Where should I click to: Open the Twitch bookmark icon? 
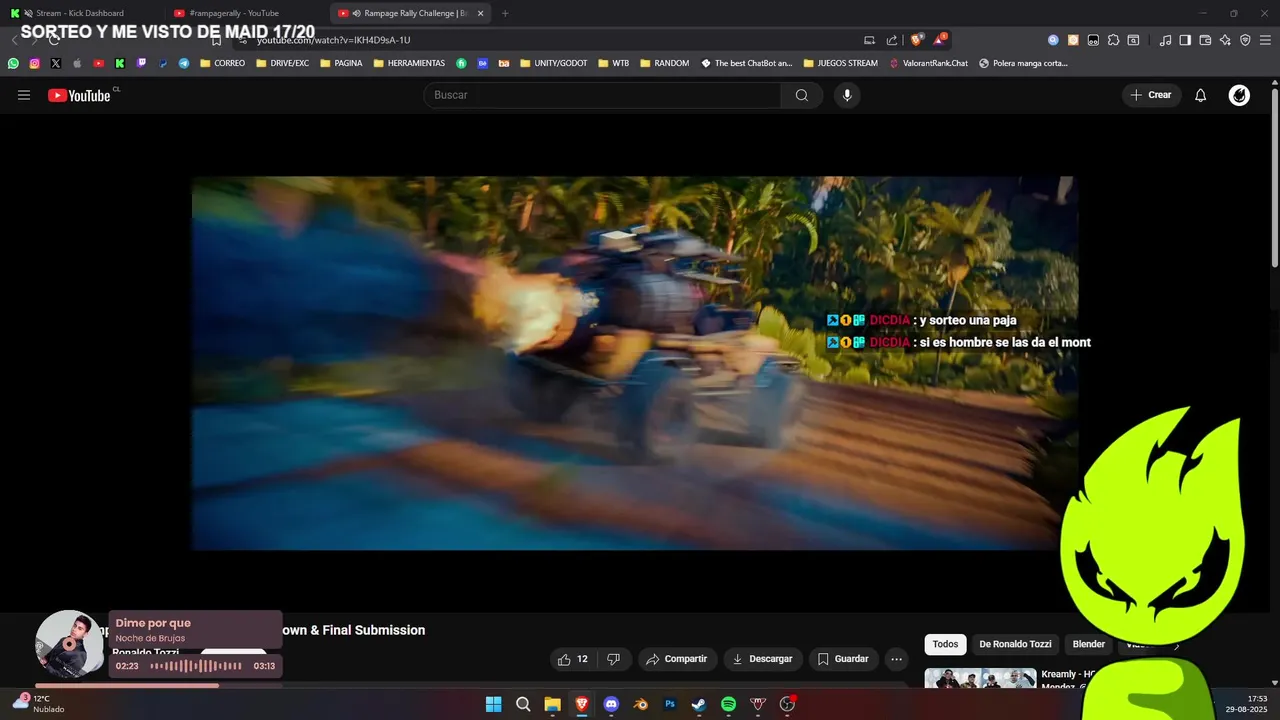tap(141, 63)
